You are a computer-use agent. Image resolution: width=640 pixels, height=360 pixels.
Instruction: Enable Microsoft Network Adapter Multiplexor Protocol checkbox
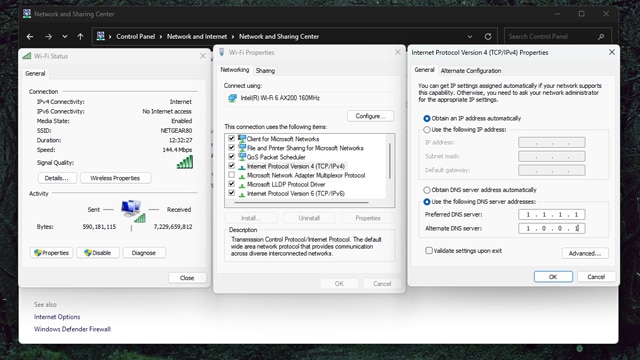pyautogui.click(x=231, y=175)
